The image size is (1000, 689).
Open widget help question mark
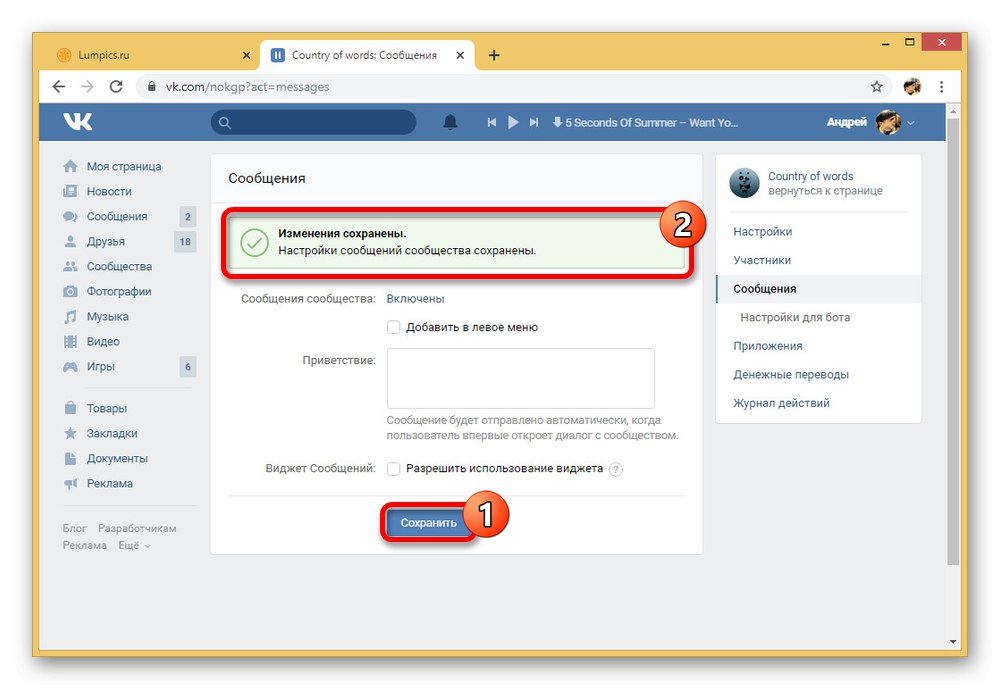pyautogui.click(x=615, y=470)
